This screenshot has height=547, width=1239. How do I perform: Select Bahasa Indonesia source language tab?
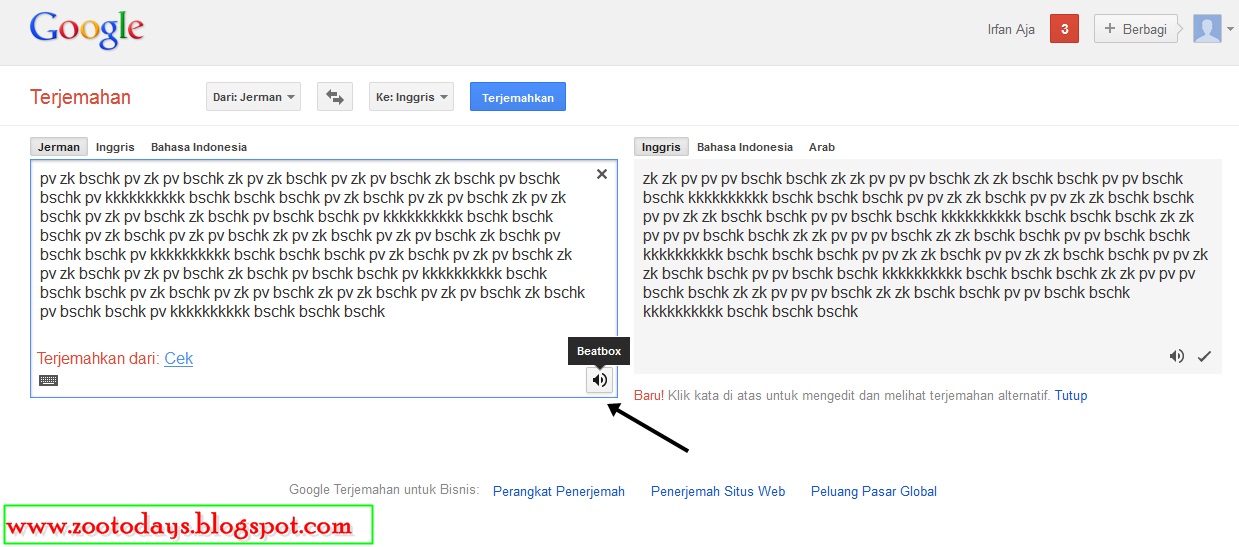click(x=199, y=147)
